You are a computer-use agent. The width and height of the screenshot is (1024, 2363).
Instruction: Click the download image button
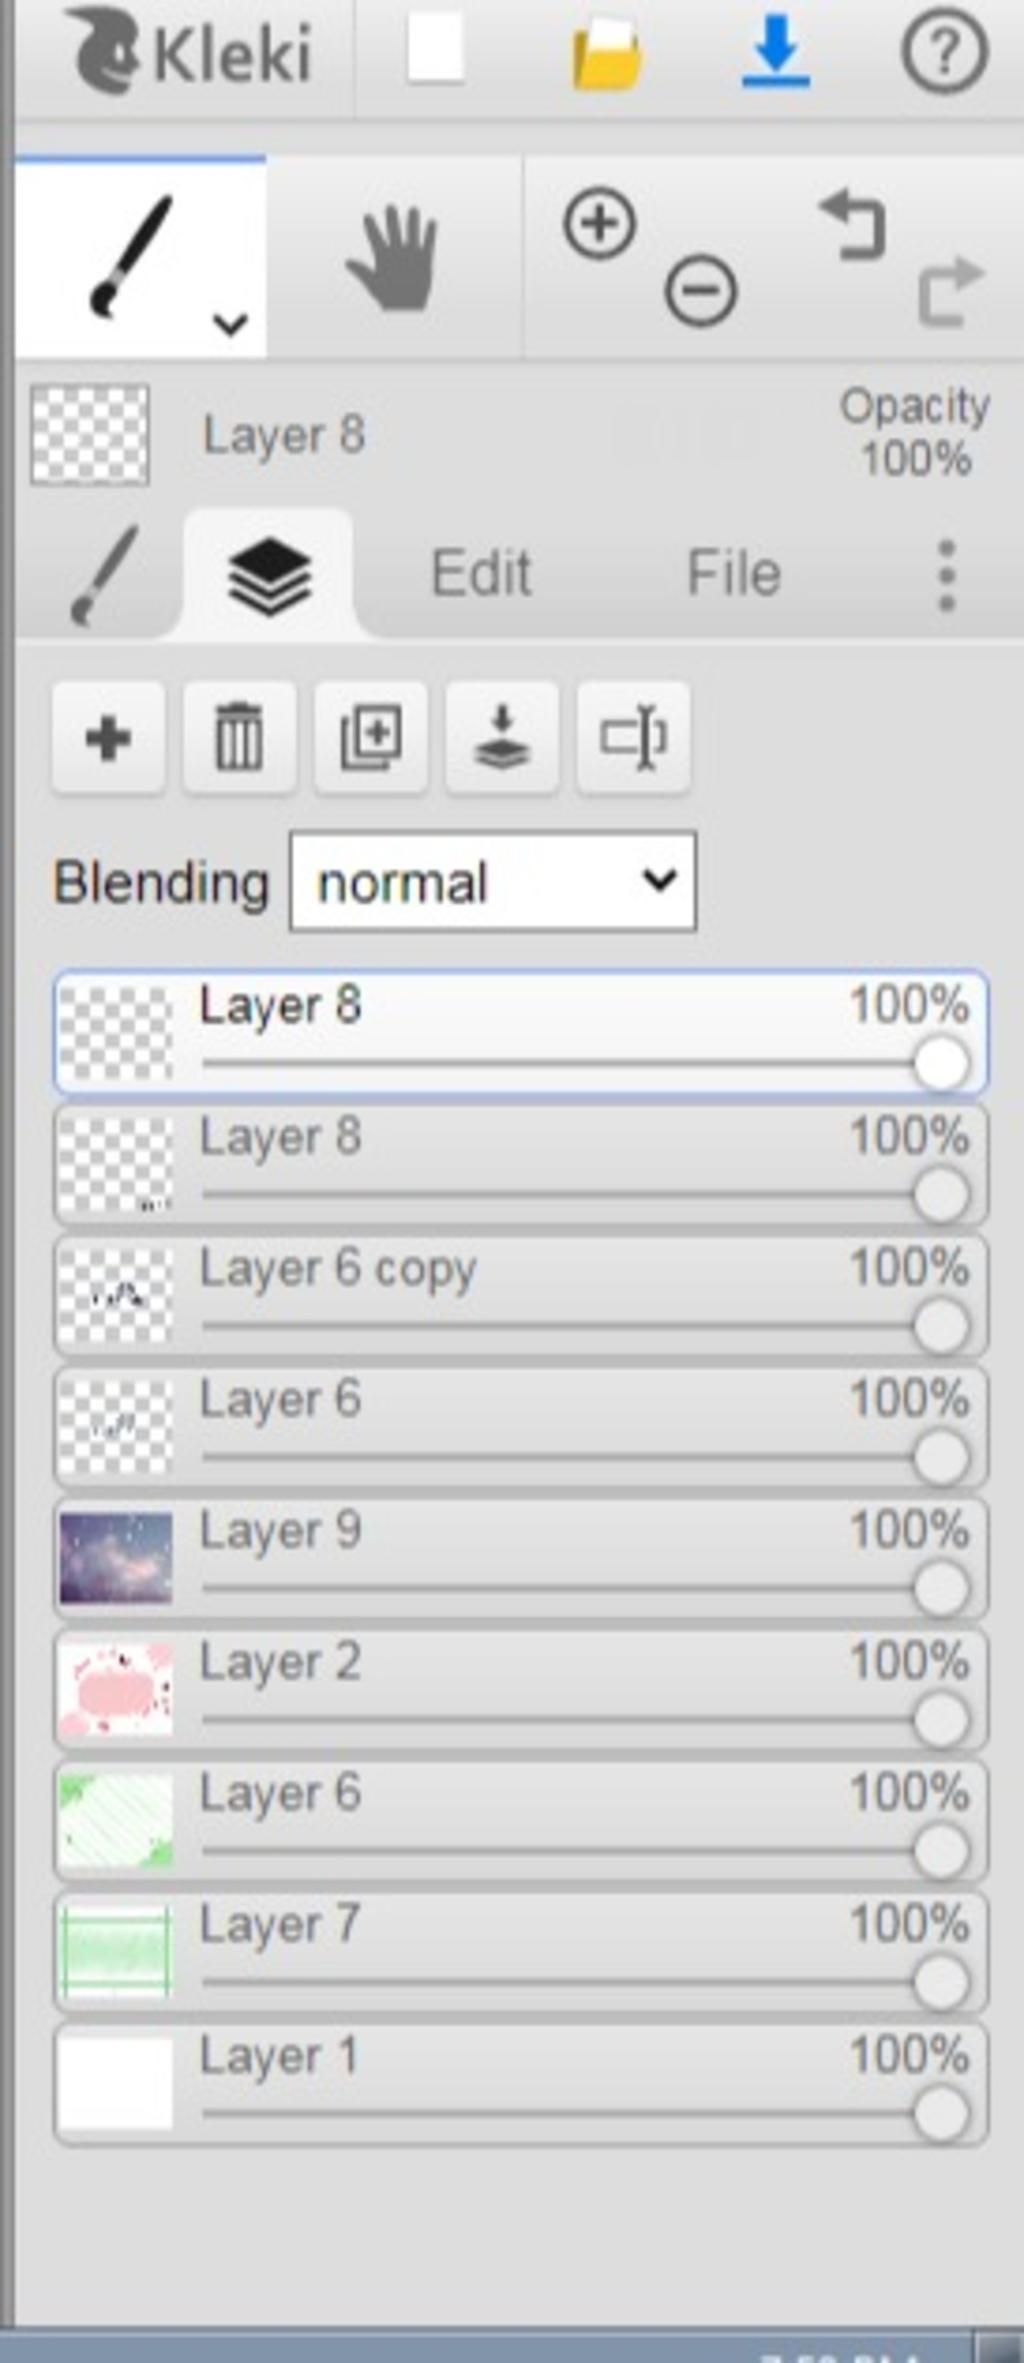(x=775, y=51)
